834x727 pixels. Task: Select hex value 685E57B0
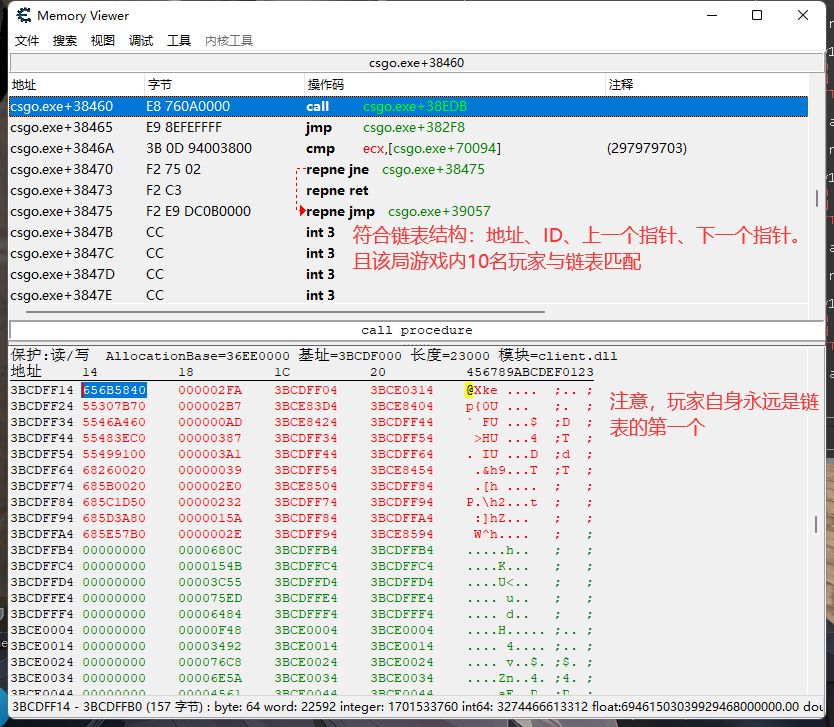click(x=114, y=534)
